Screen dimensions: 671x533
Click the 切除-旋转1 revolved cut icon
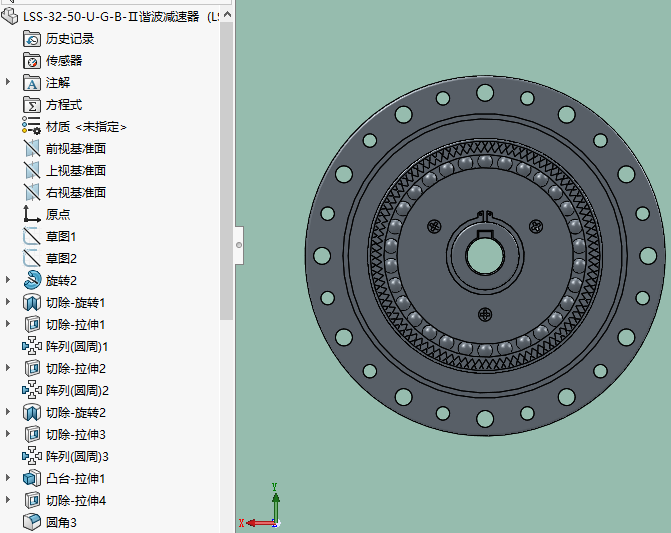(x=32, y=302)
